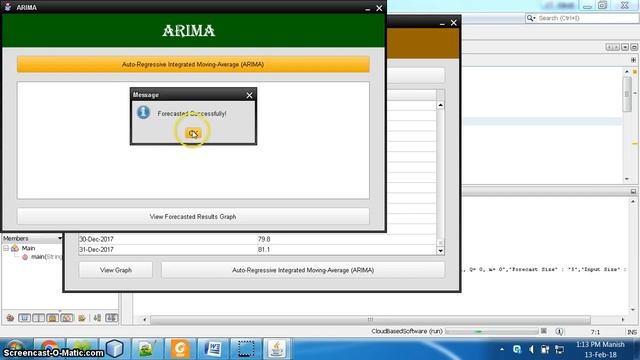Toggle the second Navigator filter button
The height and width of the screenshot is (360, 640).
pyautogui.click(x=24, y=318)
